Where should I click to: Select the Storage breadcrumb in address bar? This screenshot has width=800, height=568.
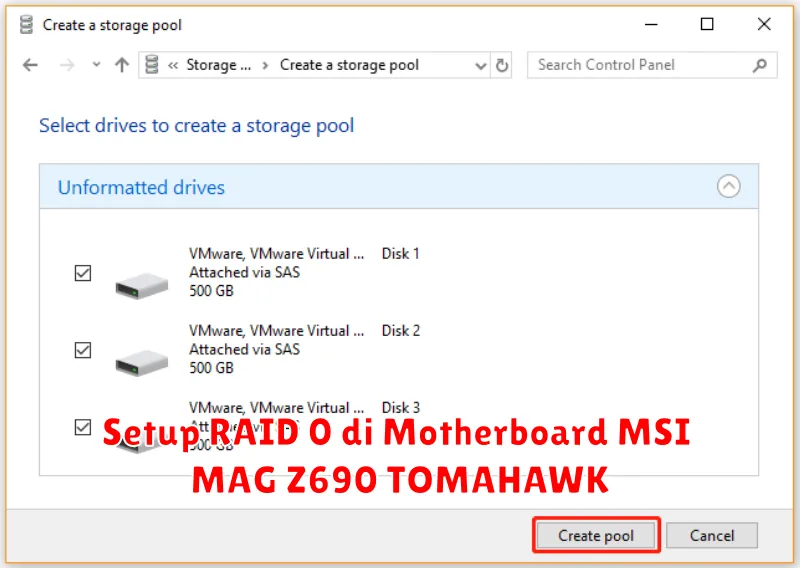(x=211, y=65)
